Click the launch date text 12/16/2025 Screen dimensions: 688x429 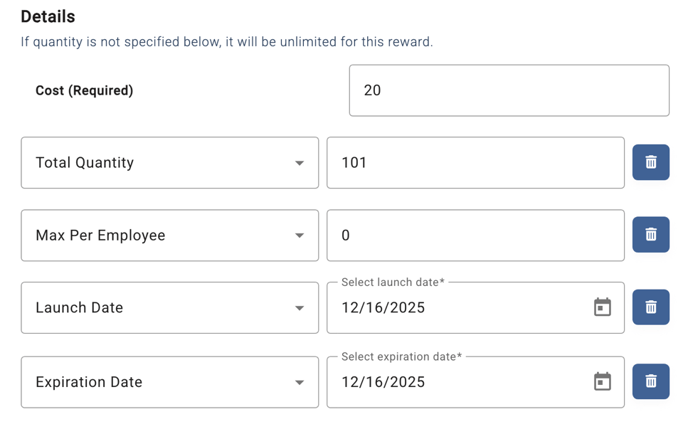384,308
